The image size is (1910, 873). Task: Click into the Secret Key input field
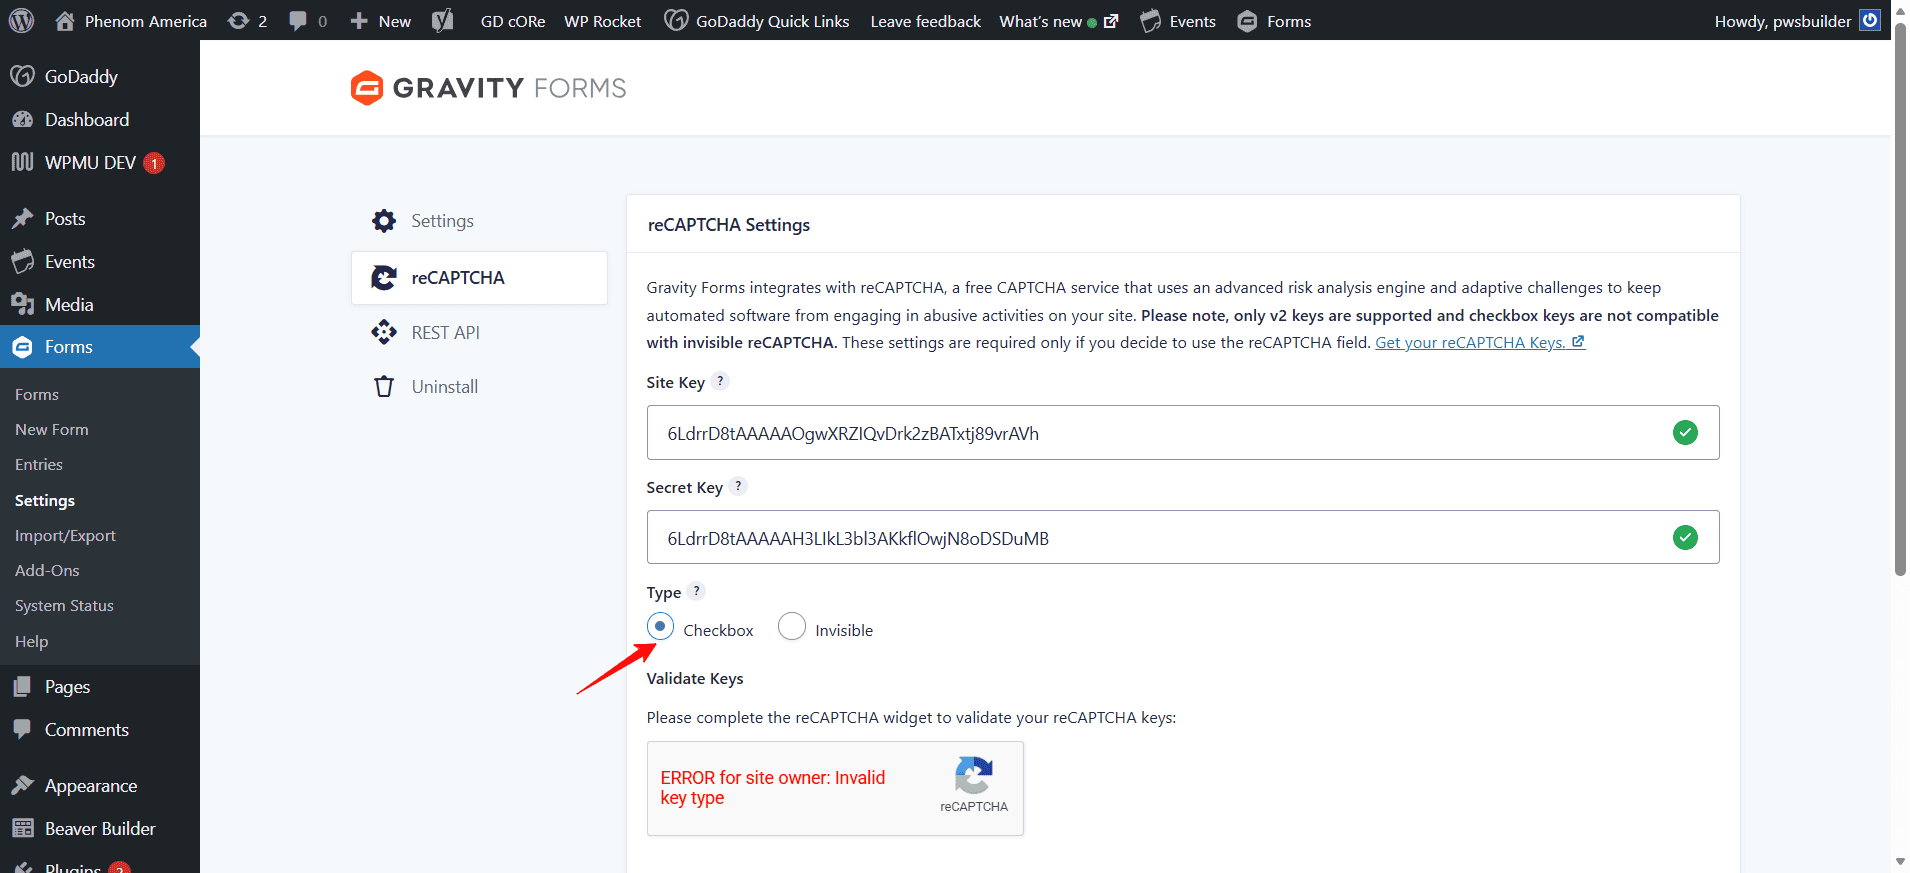point(1183,538)
